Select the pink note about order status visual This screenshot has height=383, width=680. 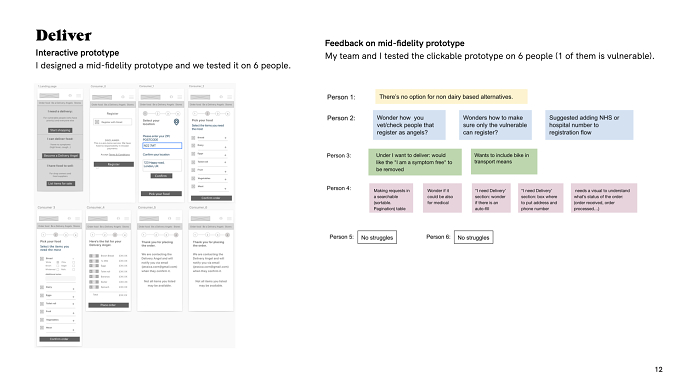(x=604, y=198)
